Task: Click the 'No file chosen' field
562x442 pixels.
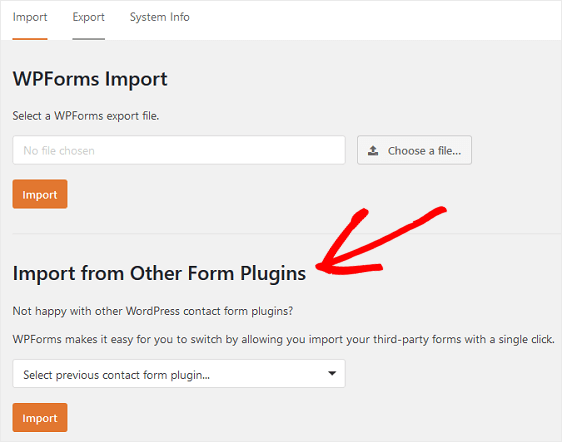Action: click(179, 150)
